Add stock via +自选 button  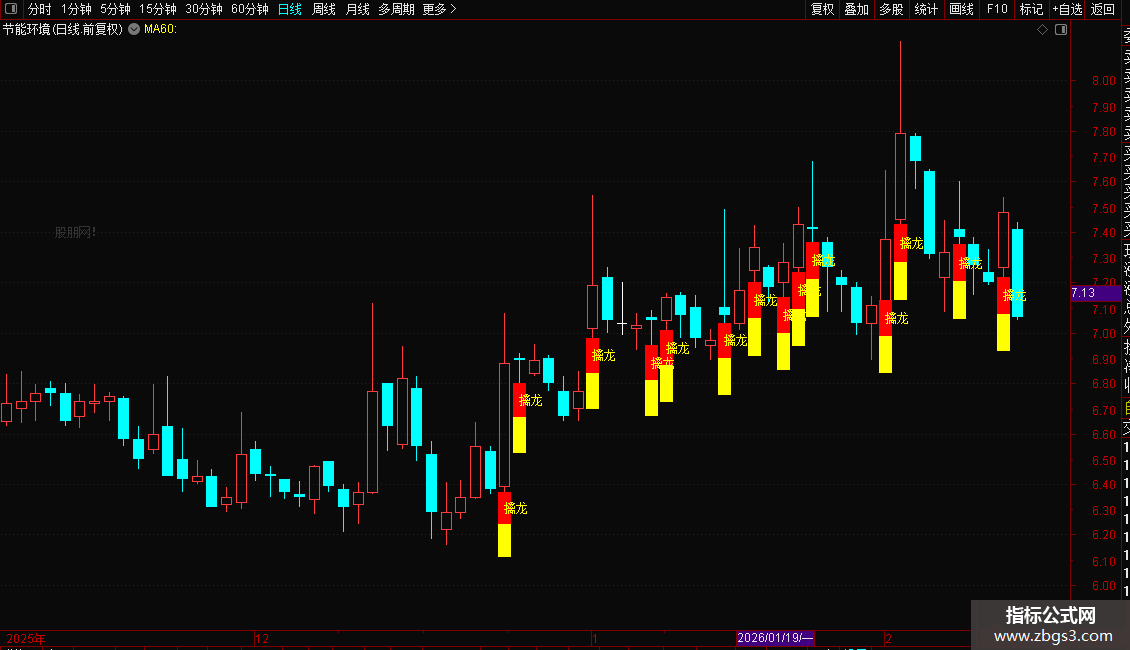(x=1067, y=9)
